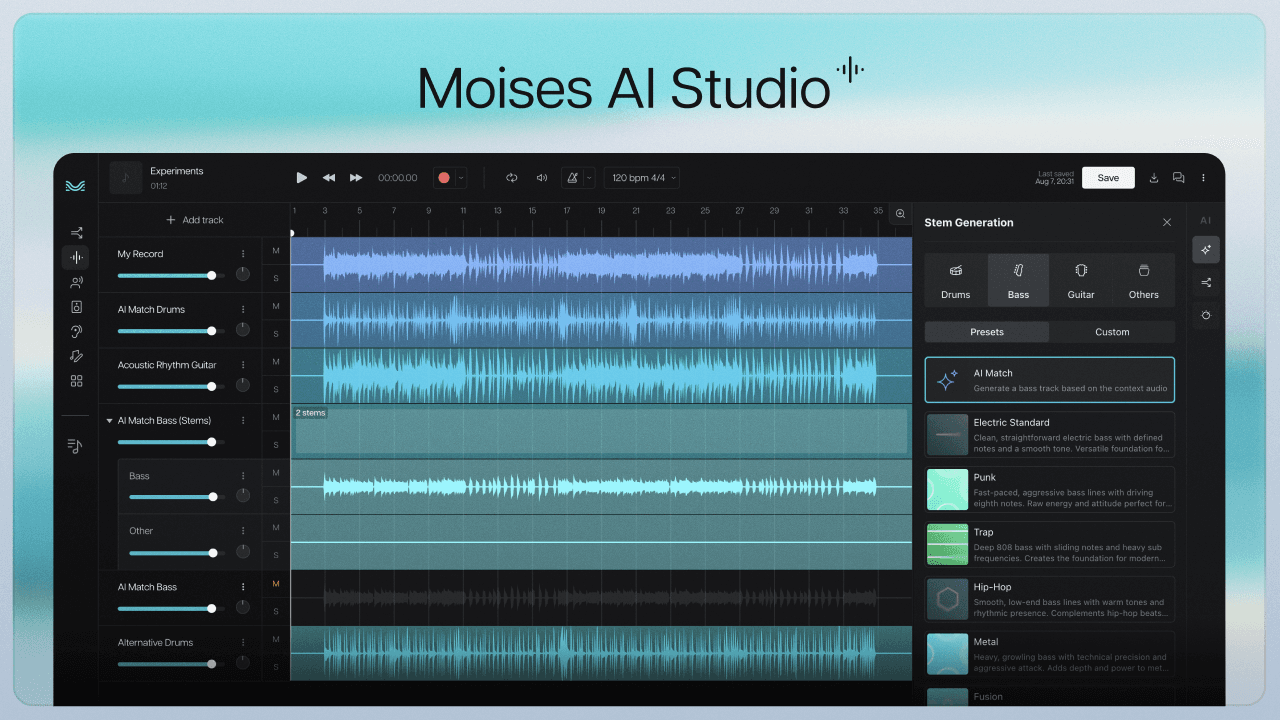
Task: Open the guitar sidebar icon
Action: tap(76, 356)
